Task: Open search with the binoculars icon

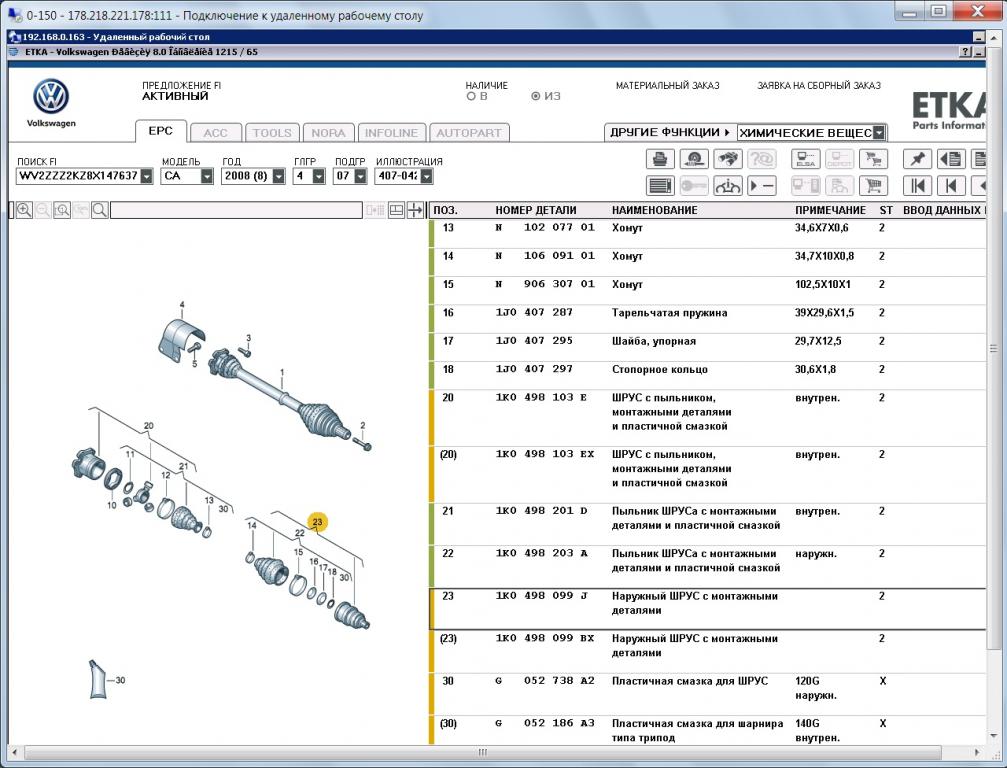Action: [x=728, y=159]
